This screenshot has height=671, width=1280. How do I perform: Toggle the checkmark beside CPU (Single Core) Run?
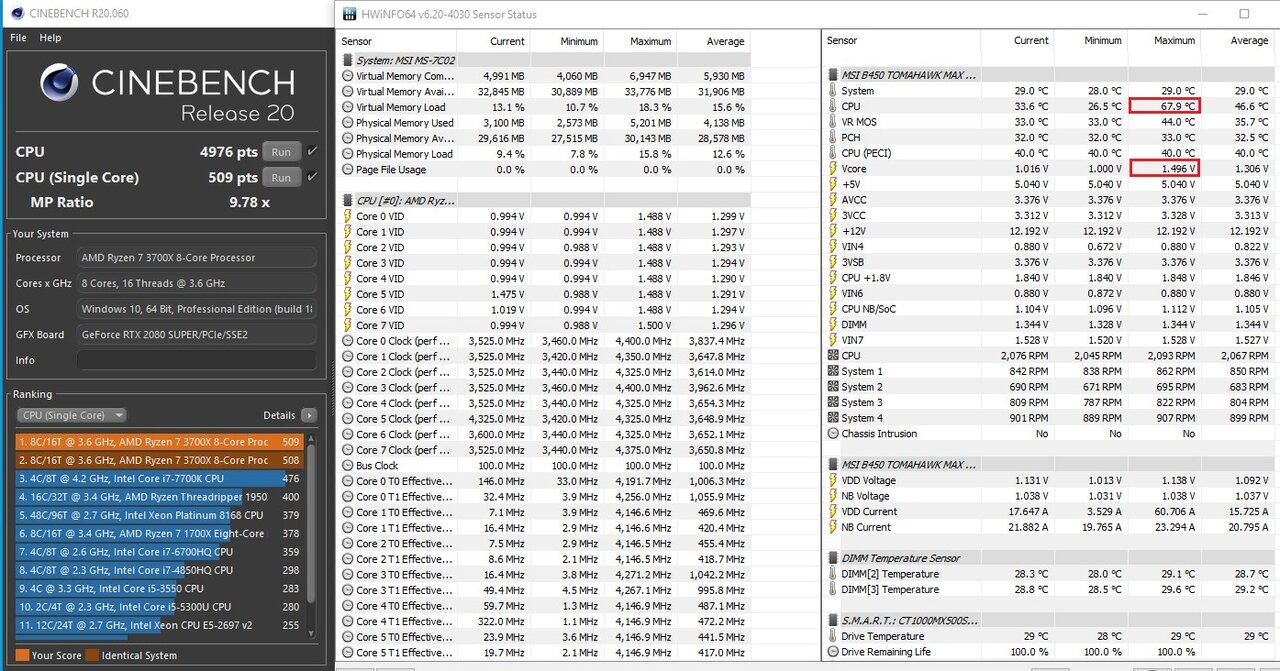tap(312, 177)
